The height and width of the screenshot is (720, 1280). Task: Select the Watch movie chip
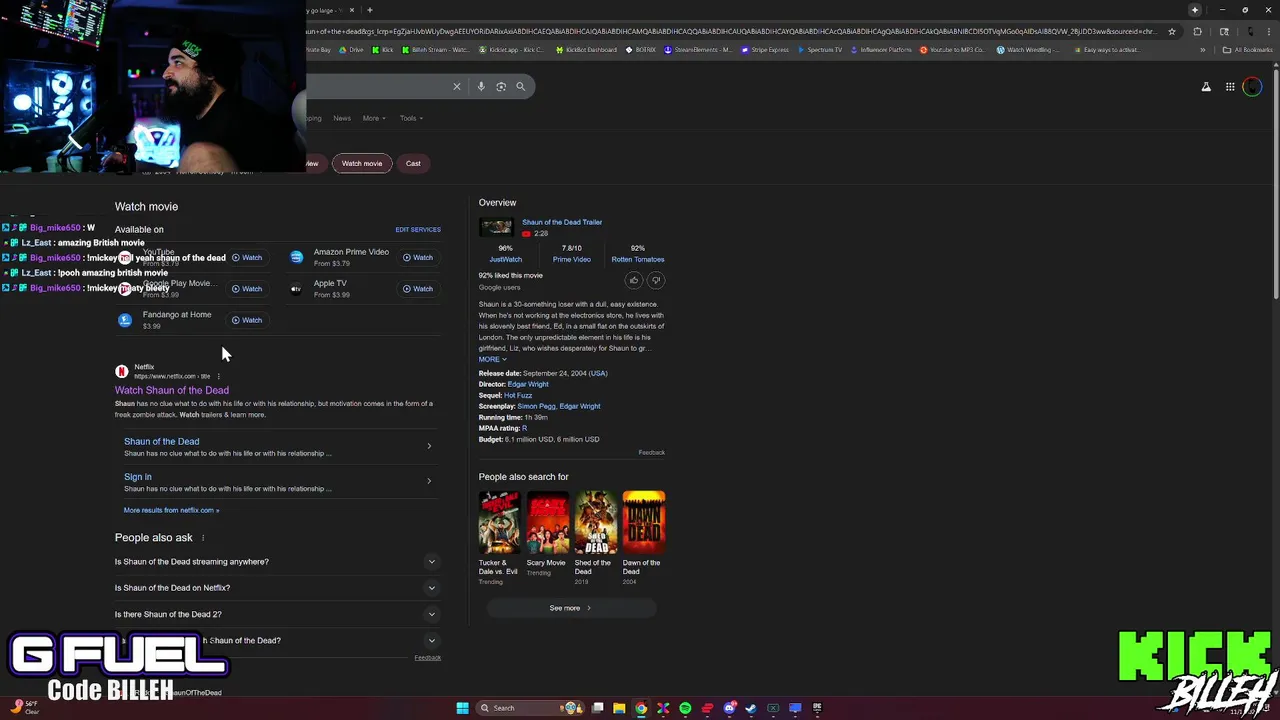point(362,163)
